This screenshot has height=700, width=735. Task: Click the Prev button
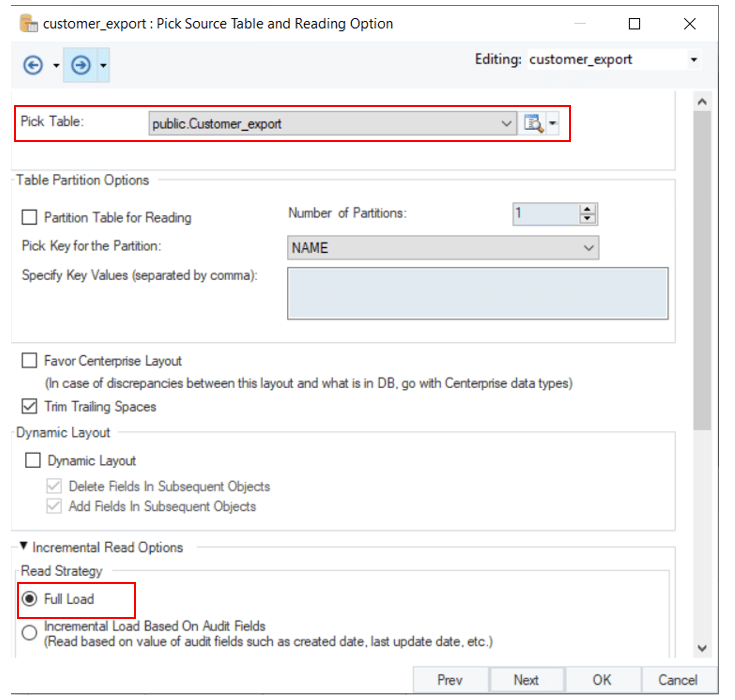450,680
